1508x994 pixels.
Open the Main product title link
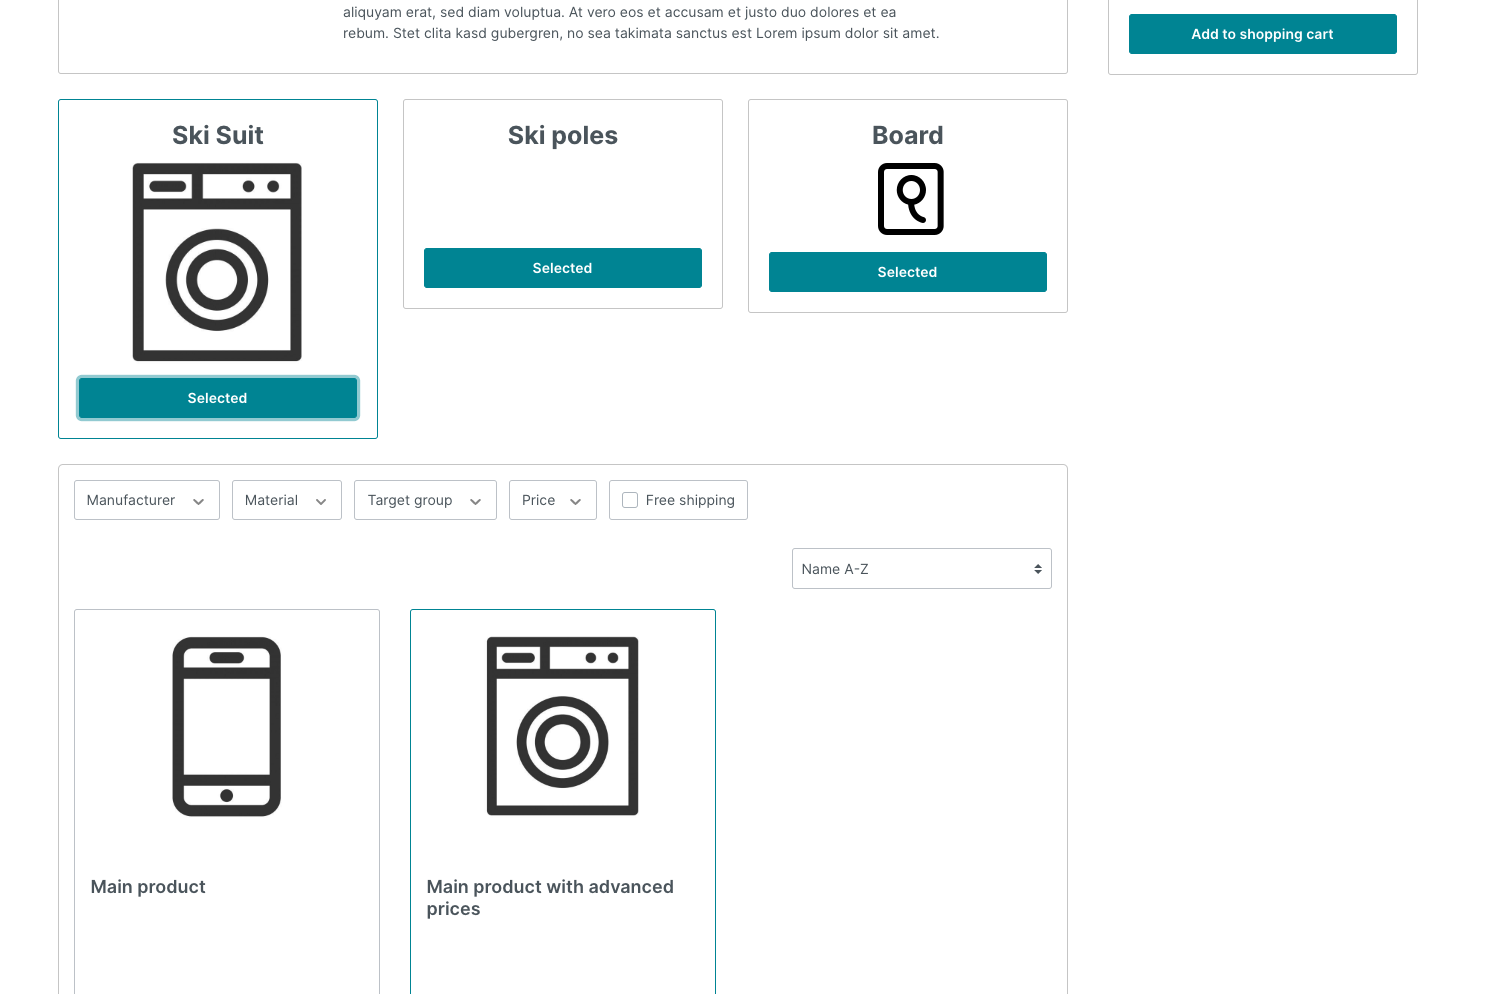[148, 887]
